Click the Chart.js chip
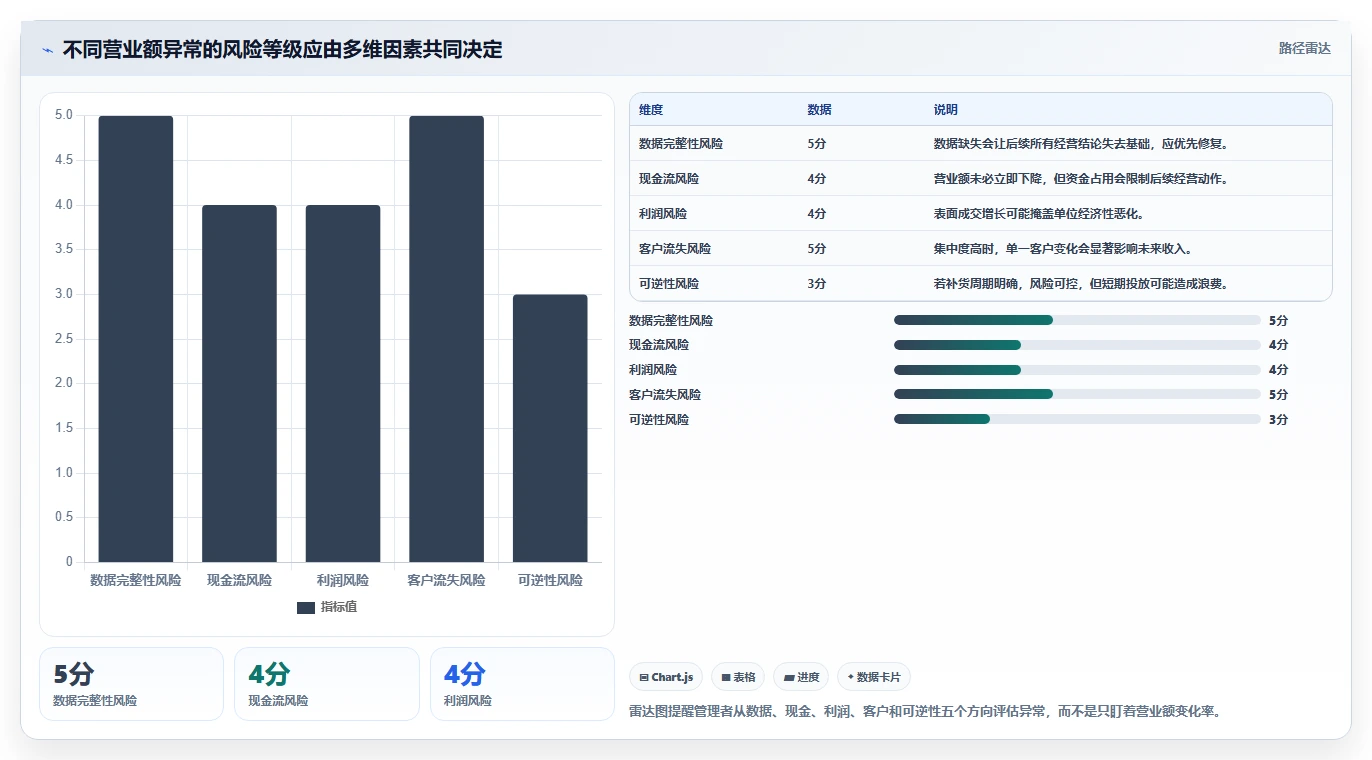 click(x=666, y=677)
